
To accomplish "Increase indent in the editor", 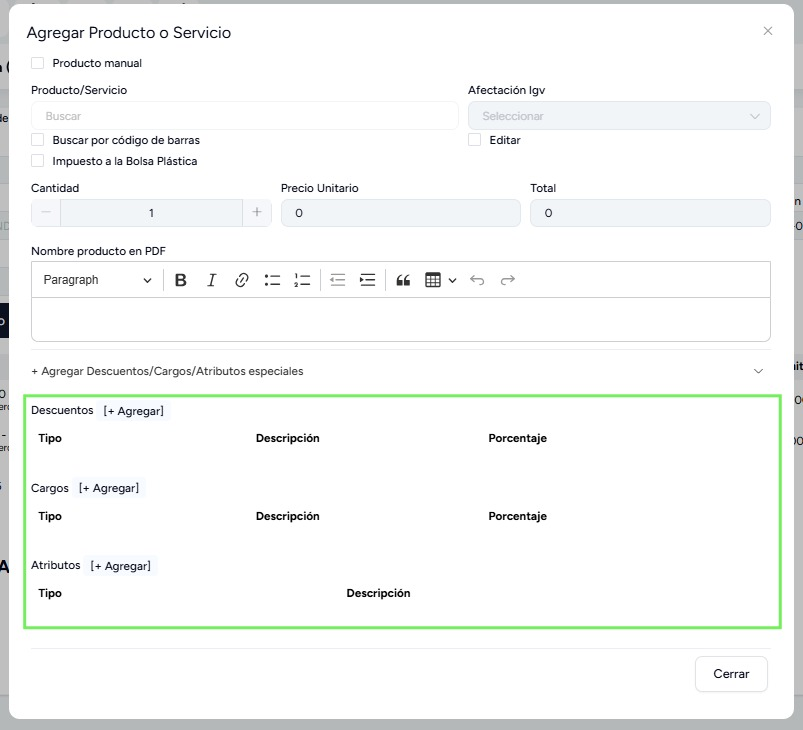I will point(368,280).
